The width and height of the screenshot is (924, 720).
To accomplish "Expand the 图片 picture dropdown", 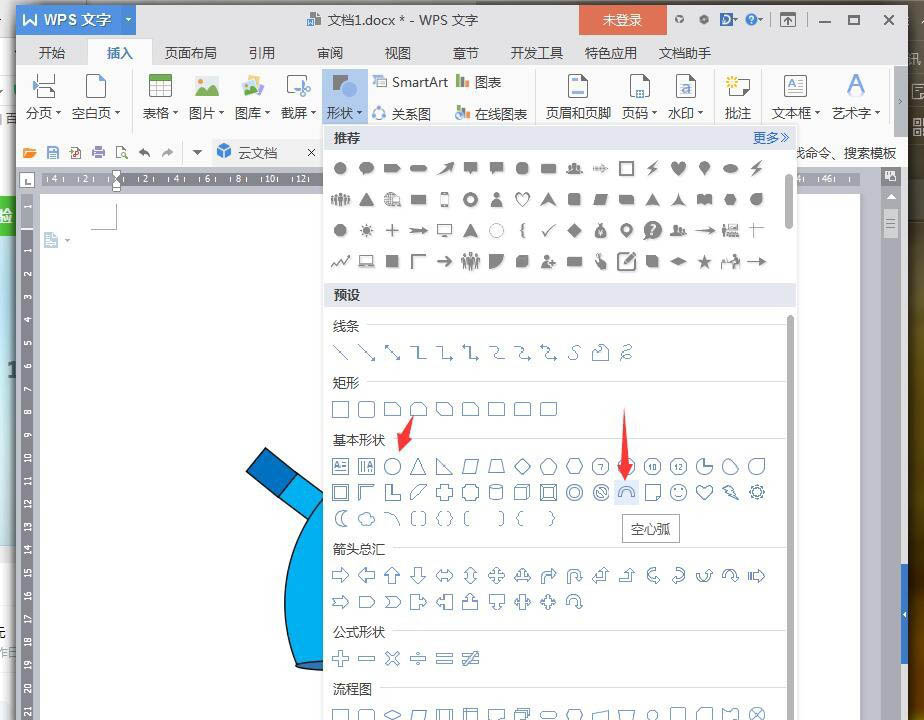I will click(x=206, y=97).
